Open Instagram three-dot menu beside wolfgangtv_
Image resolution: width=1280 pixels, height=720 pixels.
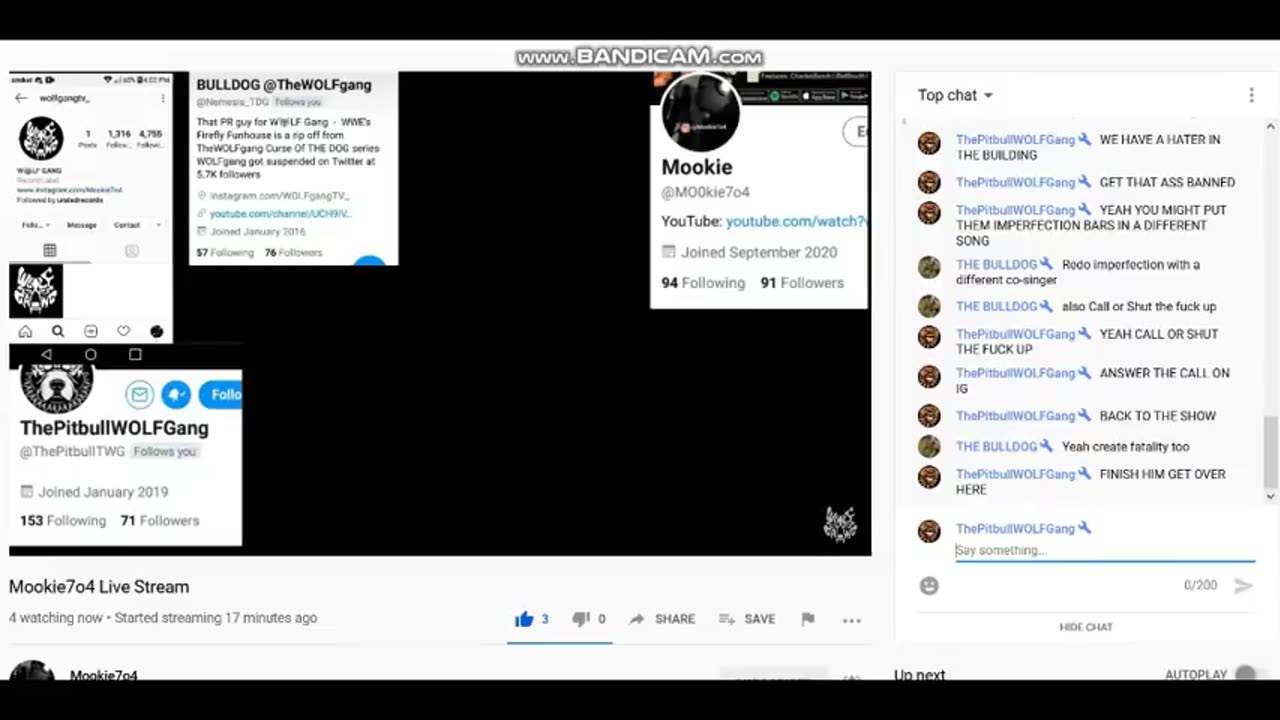click(162, 98)
